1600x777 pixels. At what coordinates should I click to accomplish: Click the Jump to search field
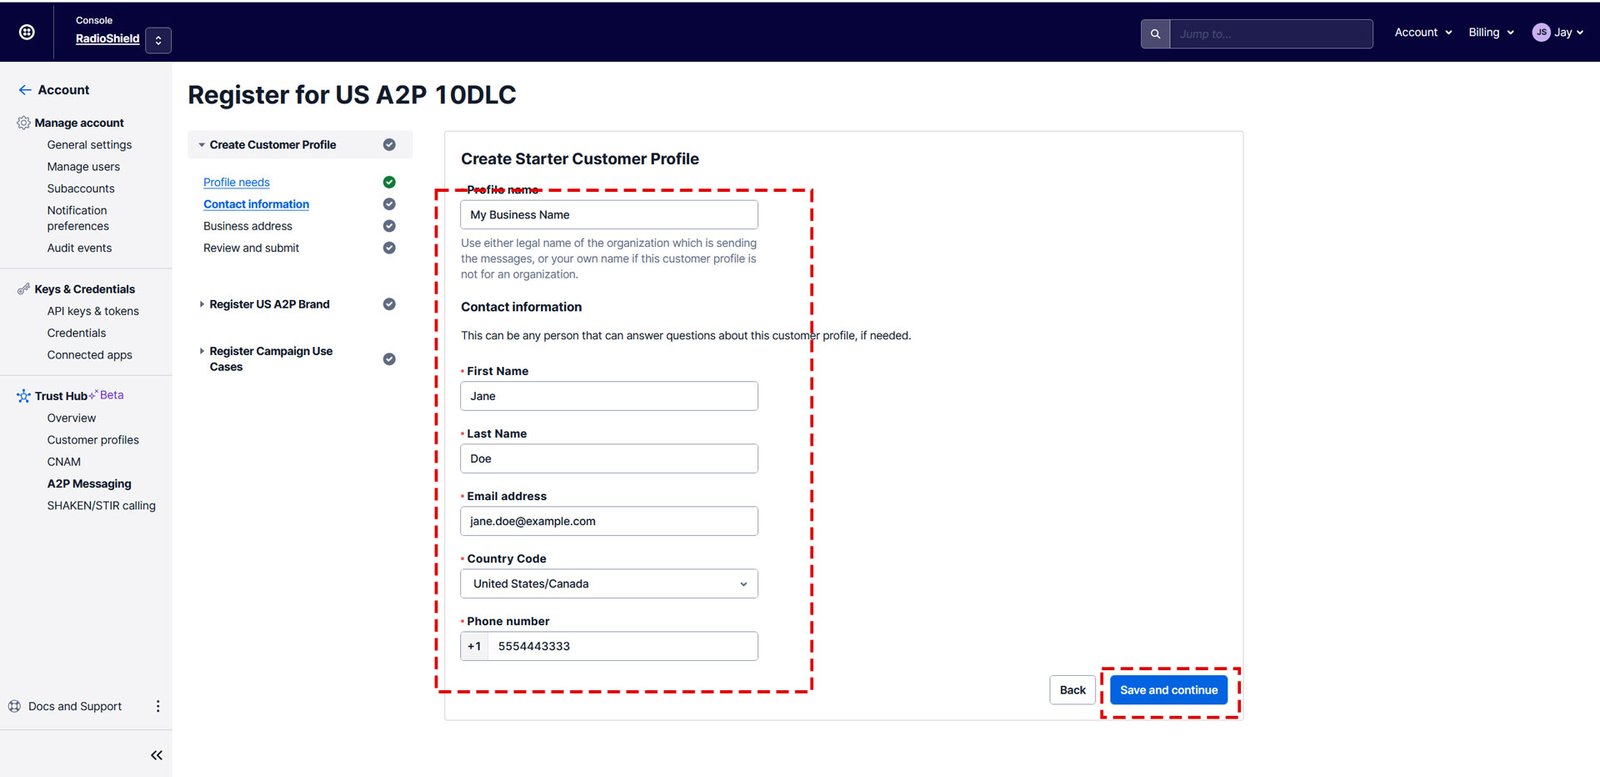1271,34
